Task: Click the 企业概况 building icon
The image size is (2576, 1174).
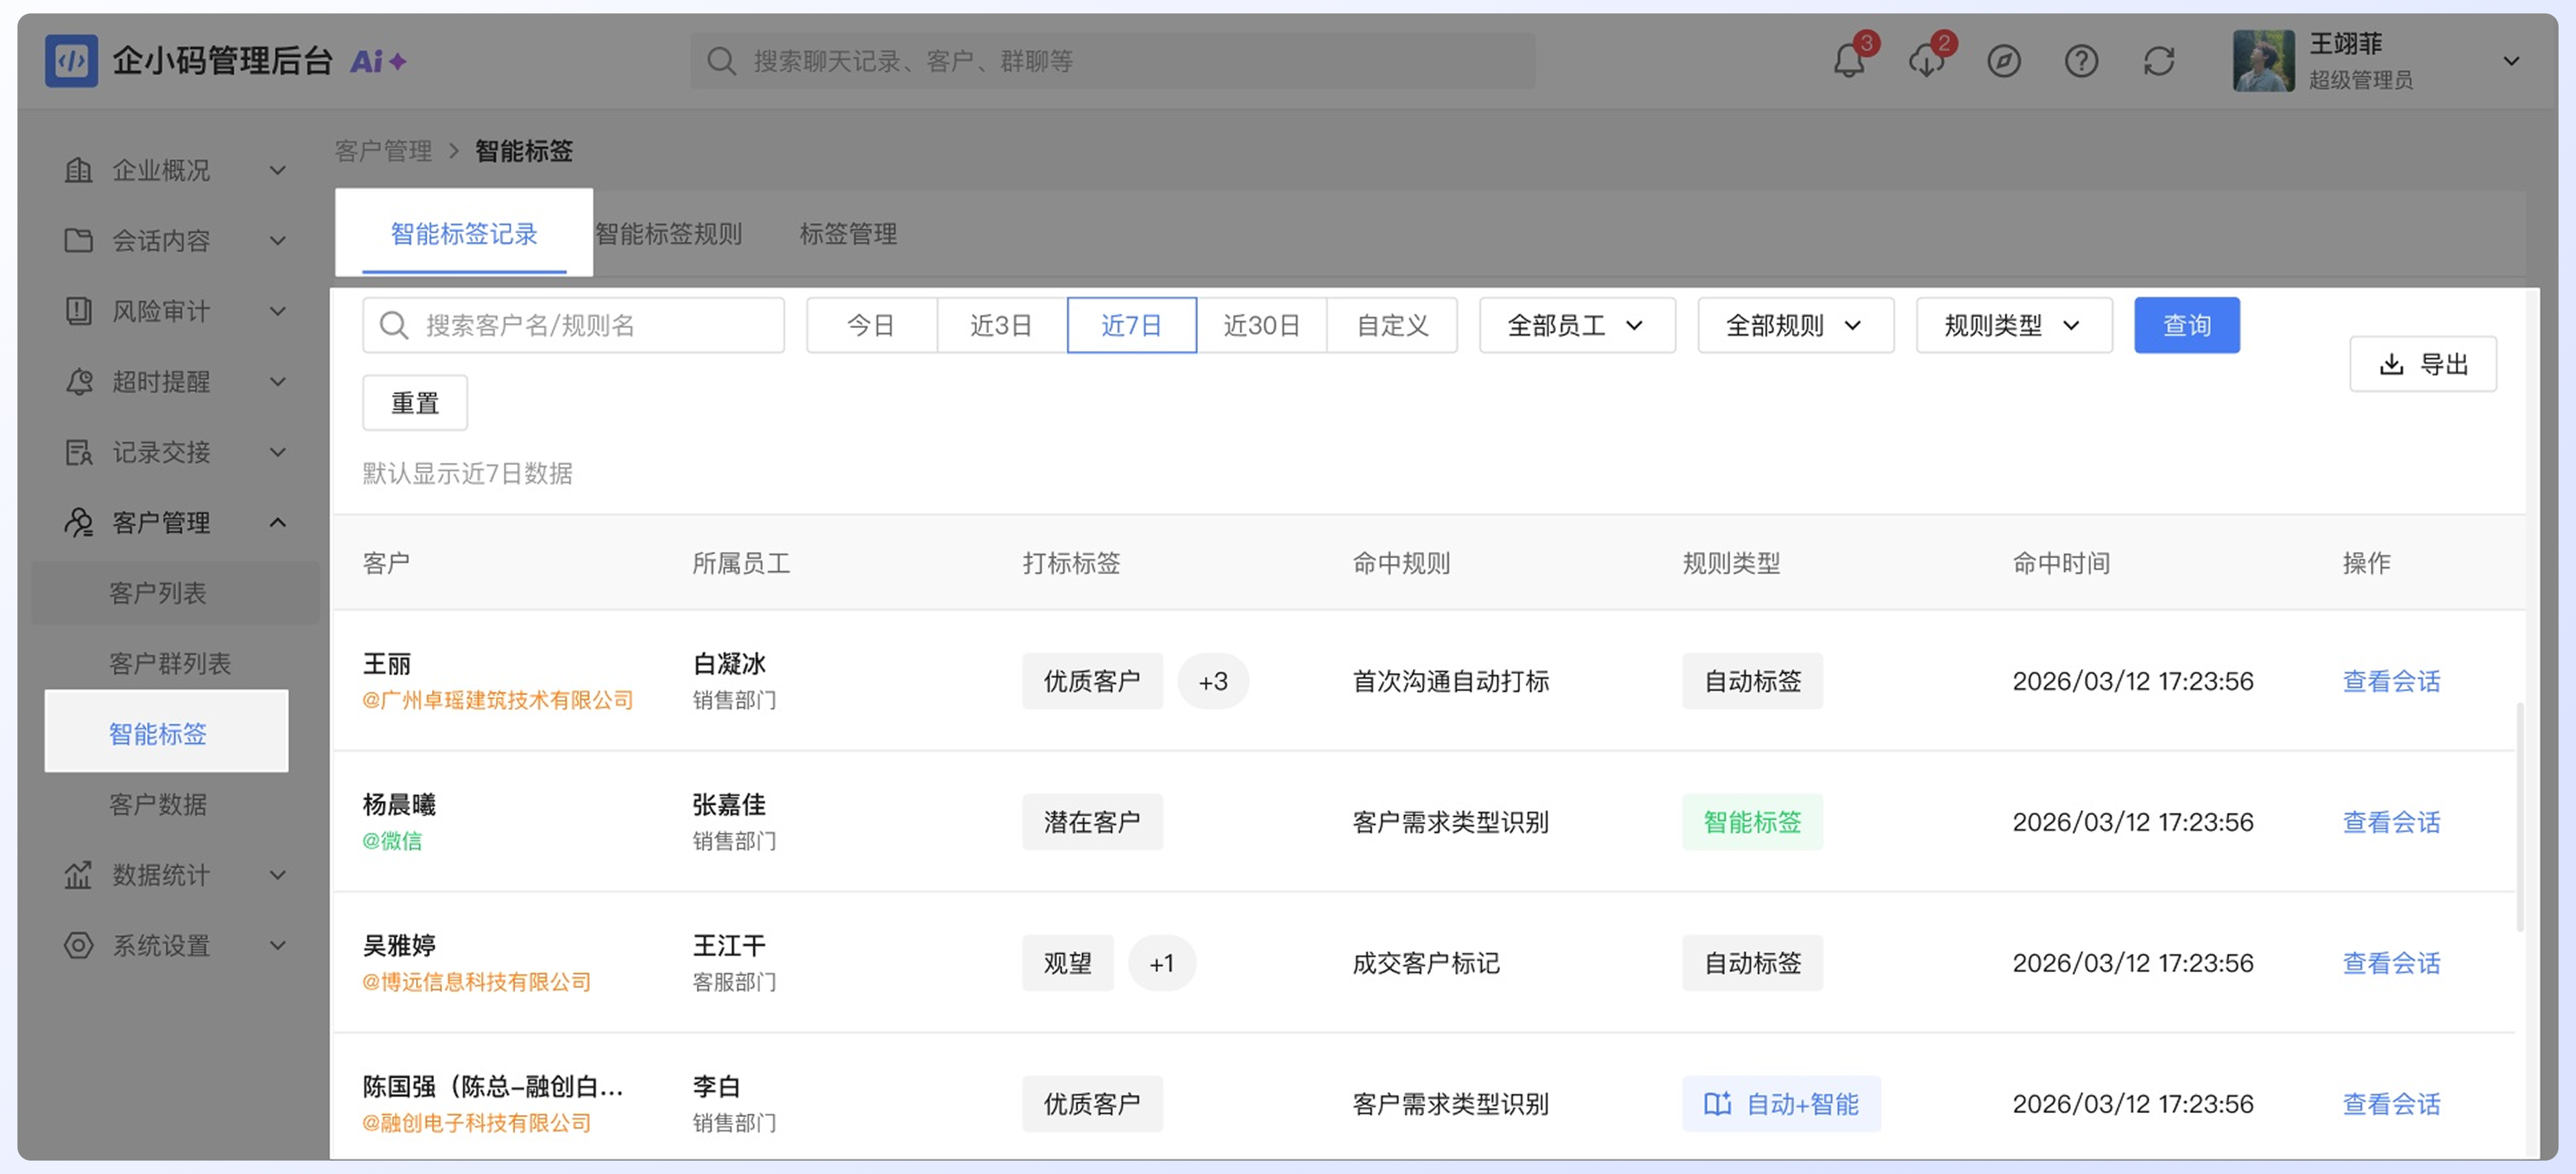Action: (x=78, y=170)
